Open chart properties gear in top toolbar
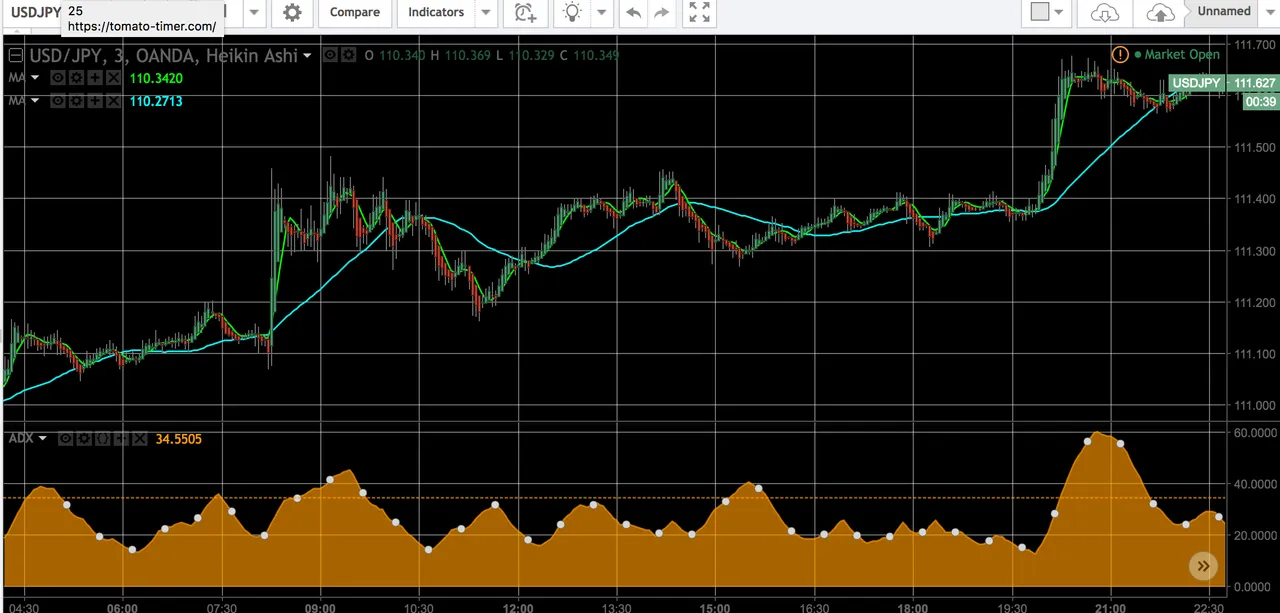The image size is (1280, 613). (x=292, y=13)
